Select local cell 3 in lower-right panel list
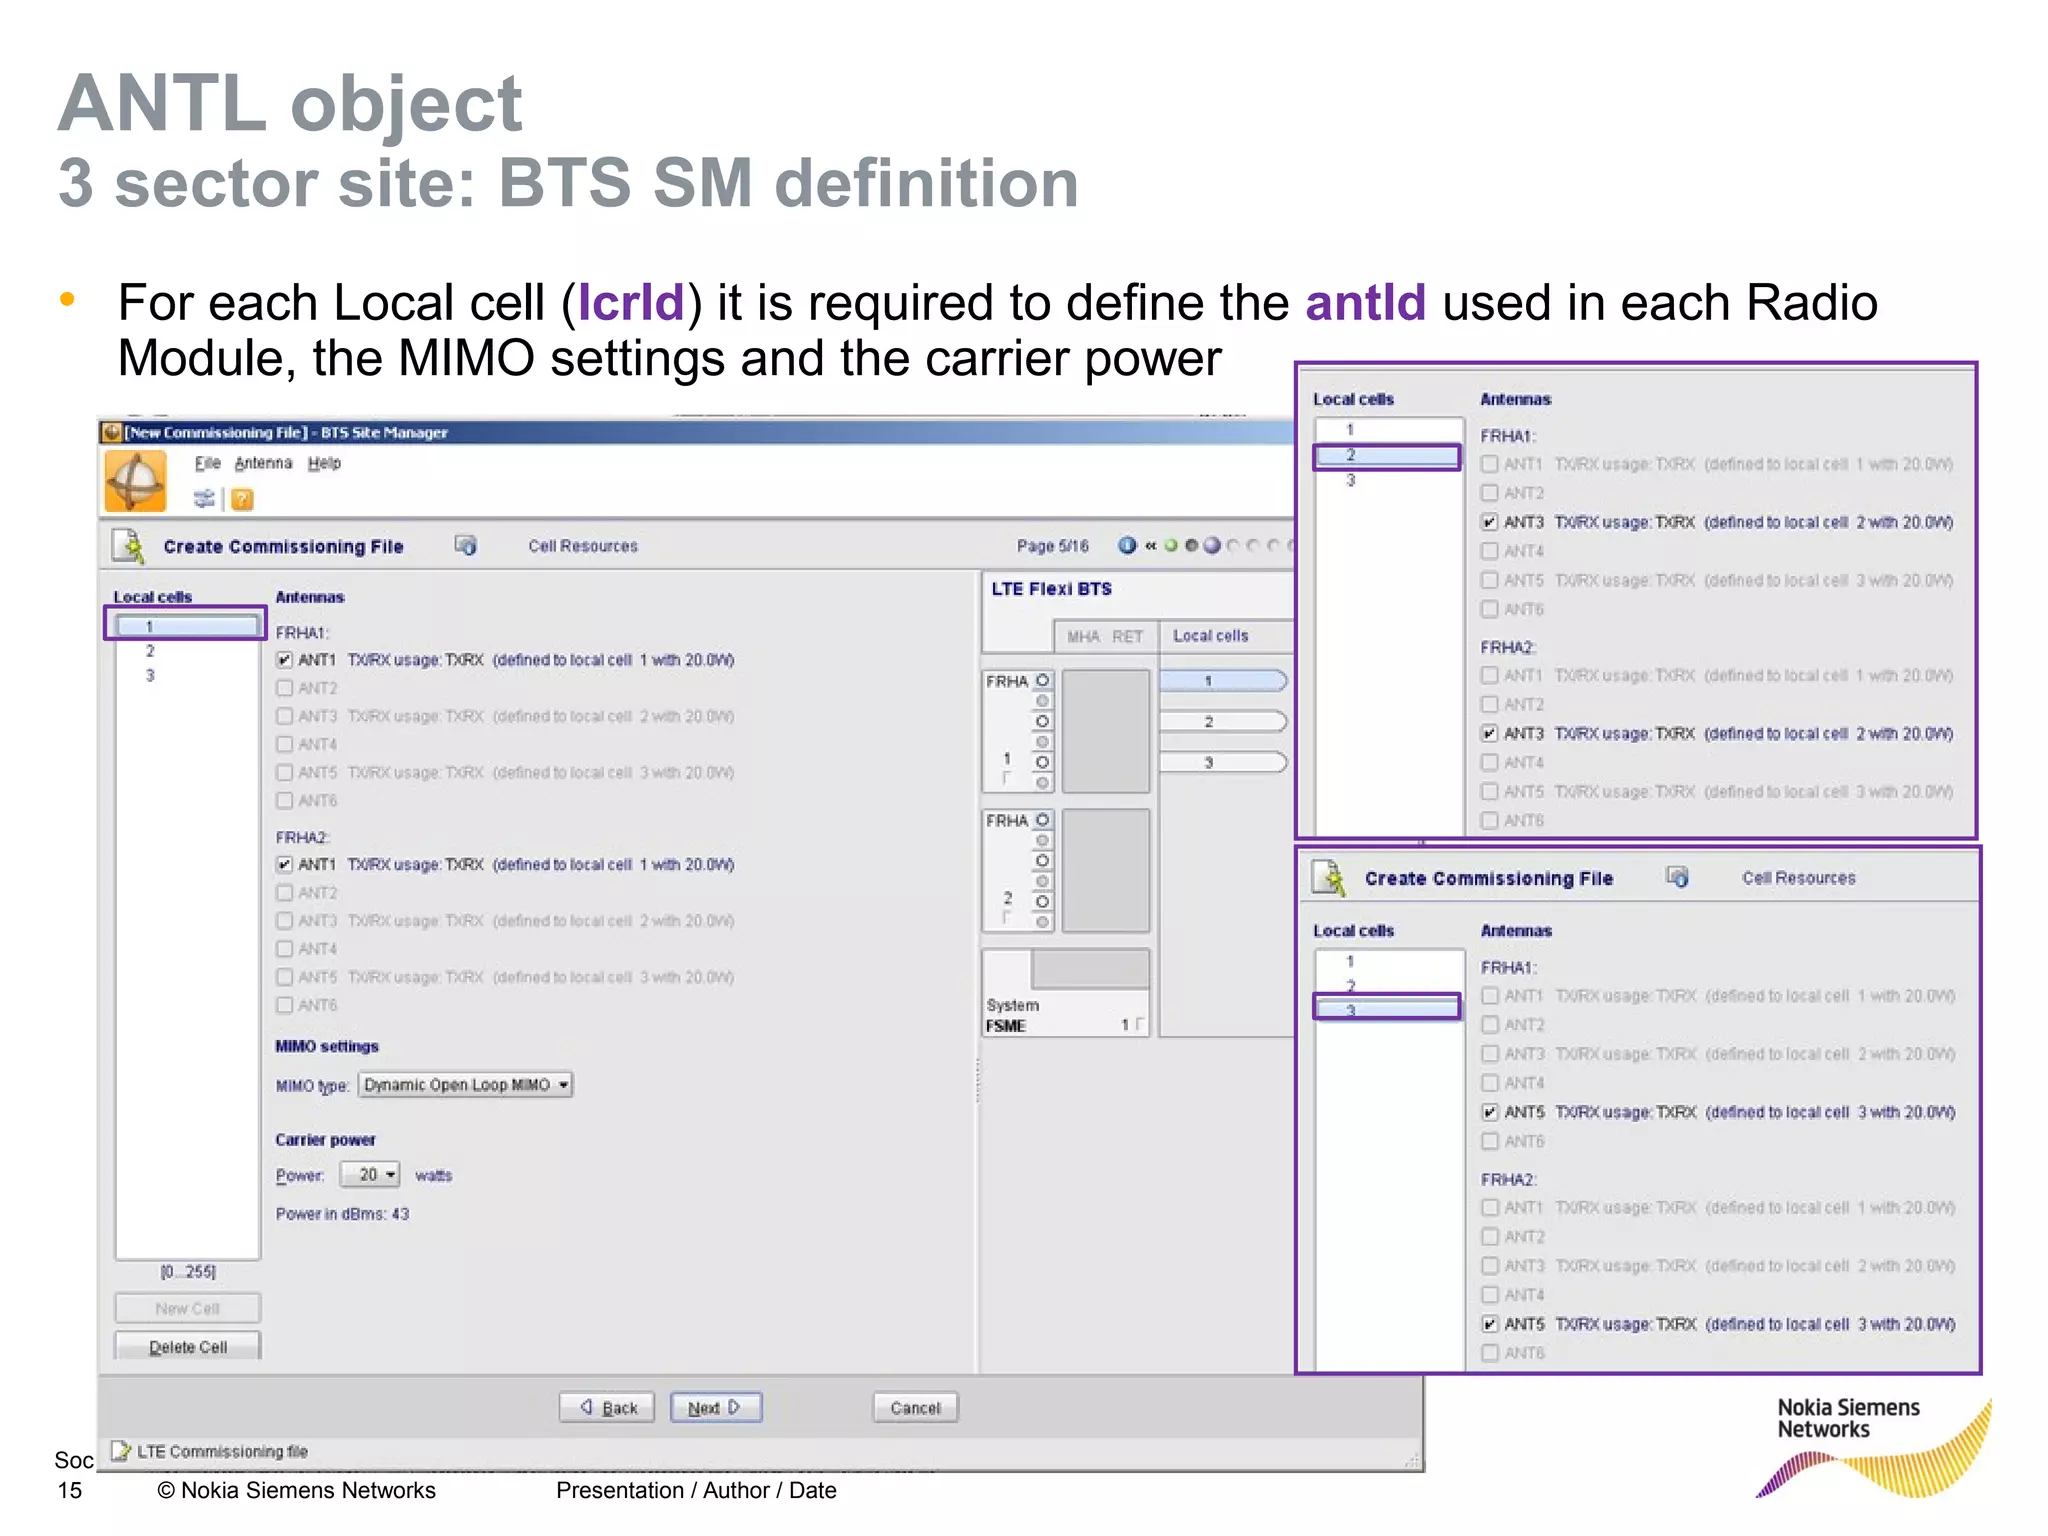Image resolution: width=2048 pixels, height=1536 pixels. pos(1387,1009)
